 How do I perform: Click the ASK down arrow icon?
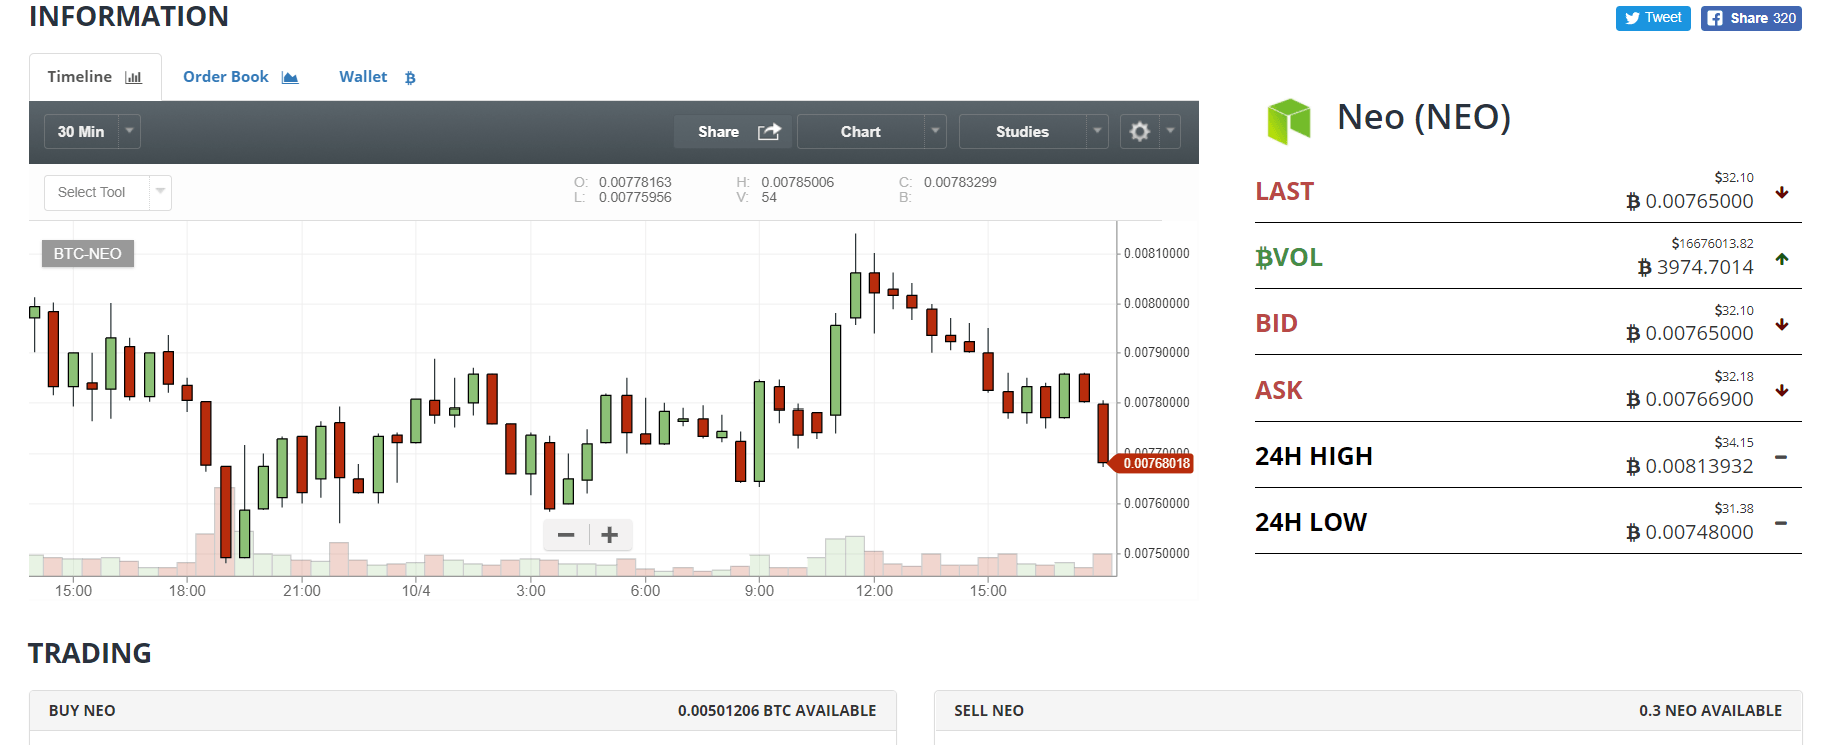(x=1782, y=390)
